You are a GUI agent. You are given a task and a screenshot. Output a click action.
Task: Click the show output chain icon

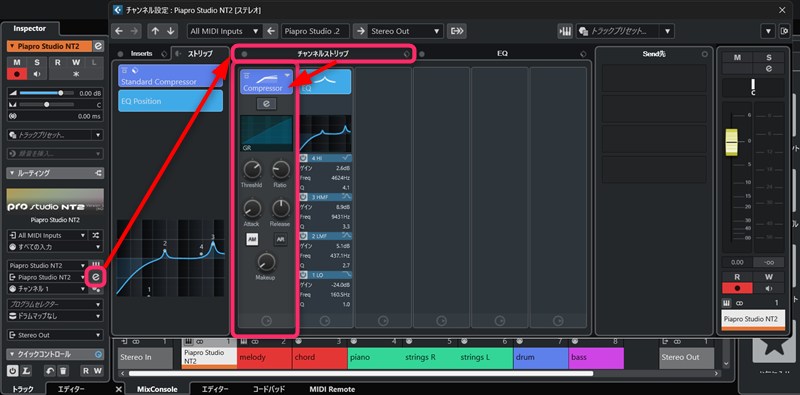[x=457, y=31]
